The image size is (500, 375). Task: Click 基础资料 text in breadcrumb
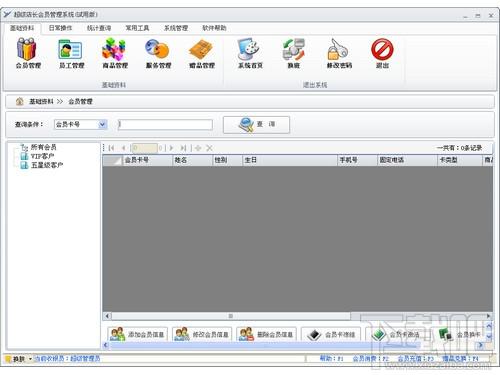click(x=41, y=101)
